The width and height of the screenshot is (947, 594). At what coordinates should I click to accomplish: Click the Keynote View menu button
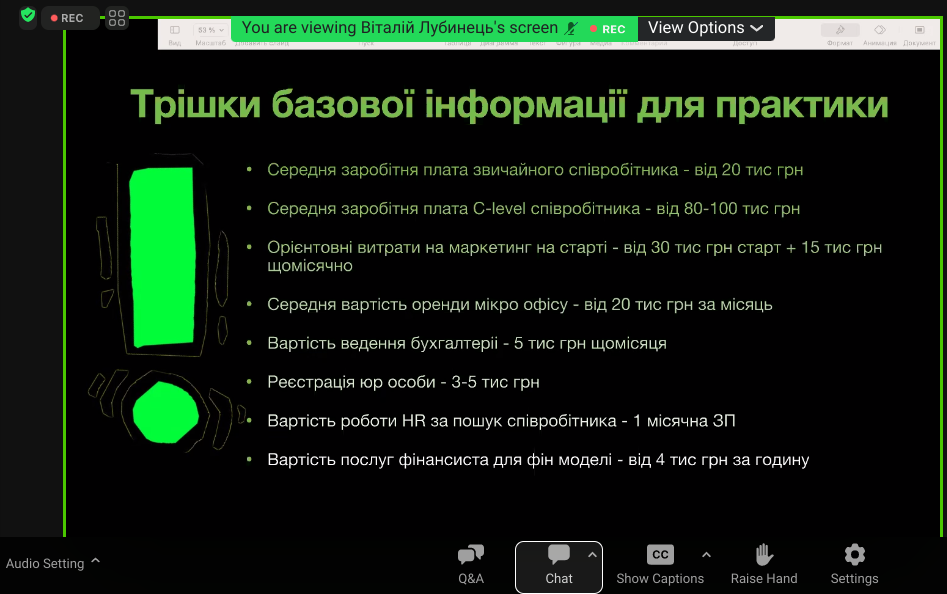point(175,31)
